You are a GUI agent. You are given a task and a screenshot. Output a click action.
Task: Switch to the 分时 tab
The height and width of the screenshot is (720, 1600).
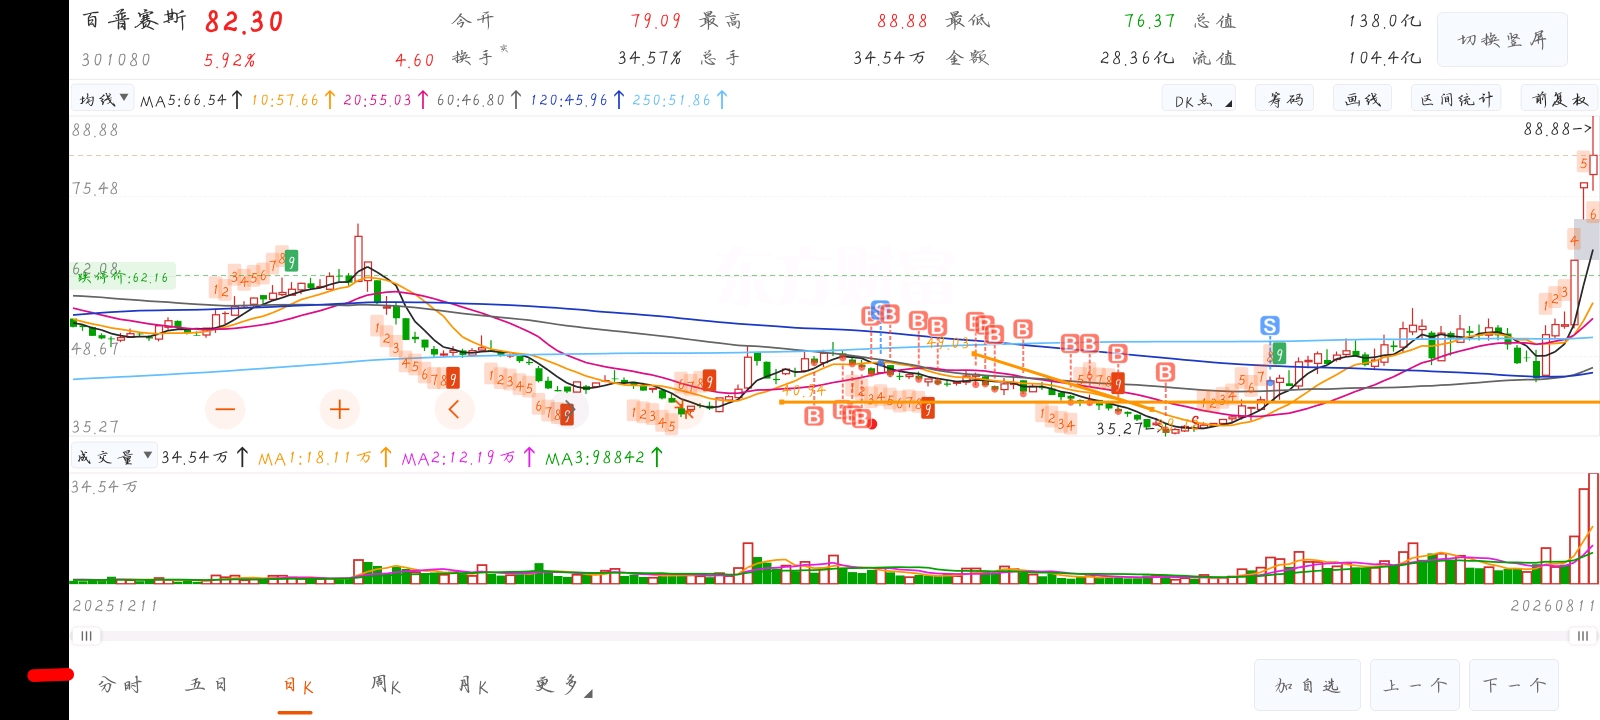point(121,685)
